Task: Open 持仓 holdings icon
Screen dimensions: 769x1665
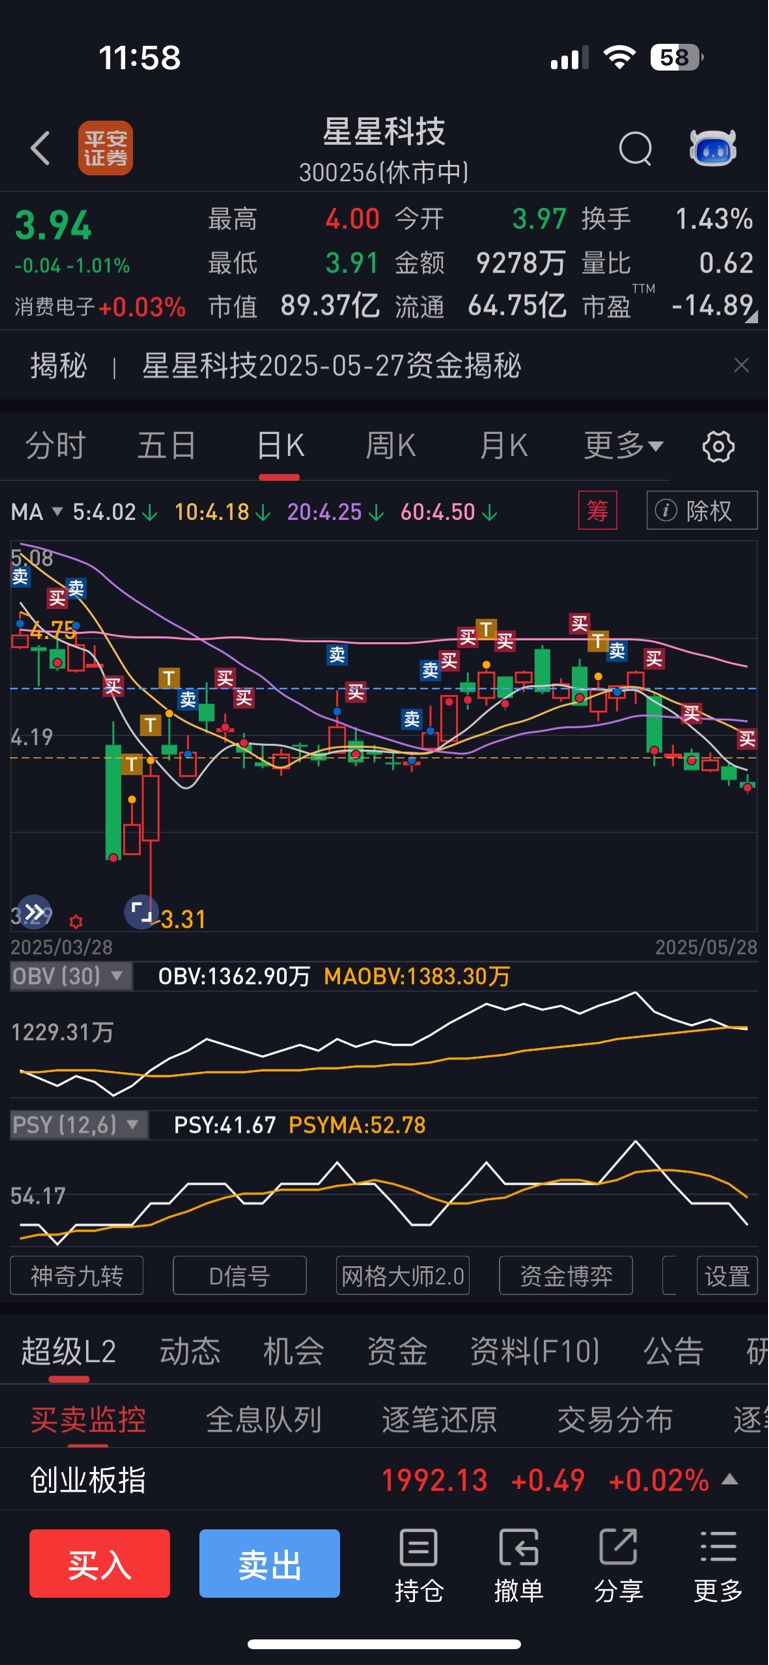Action: 418,1566
